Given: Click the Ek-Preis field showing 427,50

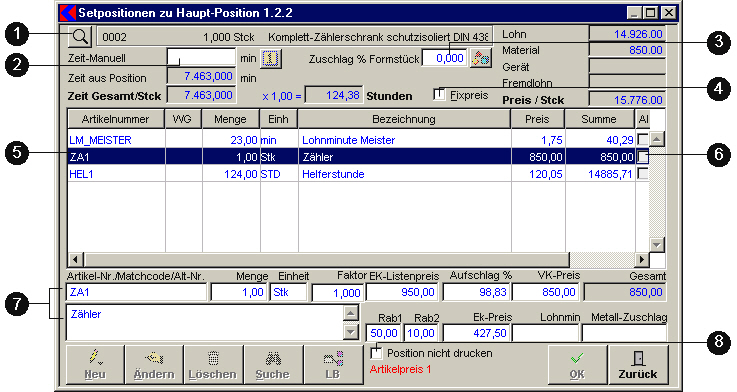Looking at the screenshot, I should (477, 333).
